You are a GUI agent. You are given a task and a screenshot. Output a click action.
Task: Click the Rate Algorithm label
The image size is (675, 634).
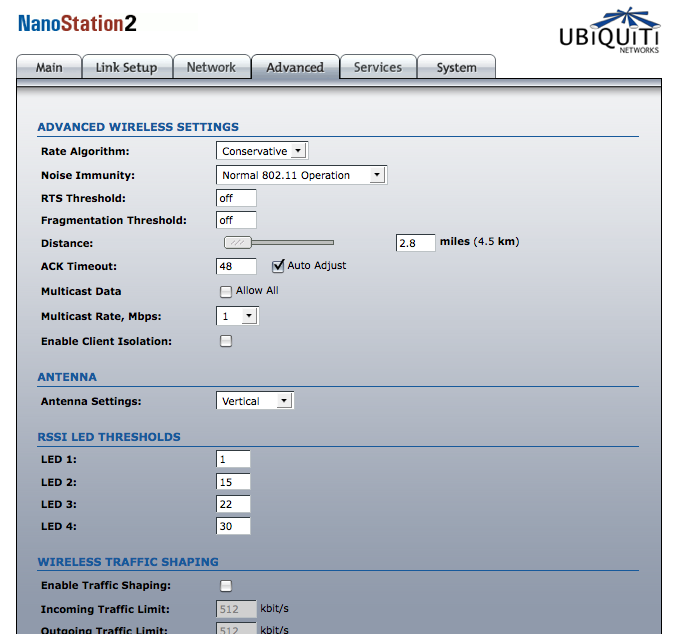click(x=85, y=152)
